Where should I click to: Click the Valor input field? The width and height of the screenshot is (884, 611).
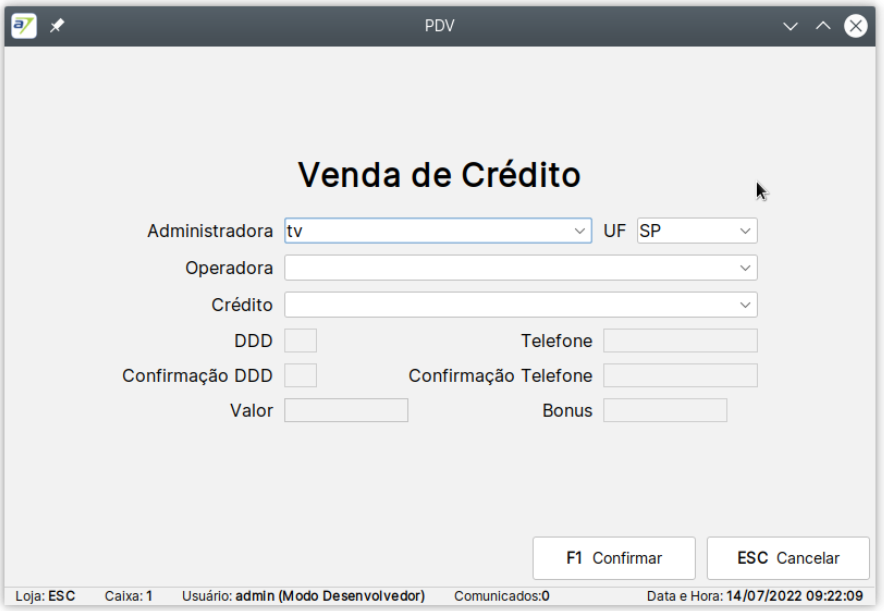point(346,410)
